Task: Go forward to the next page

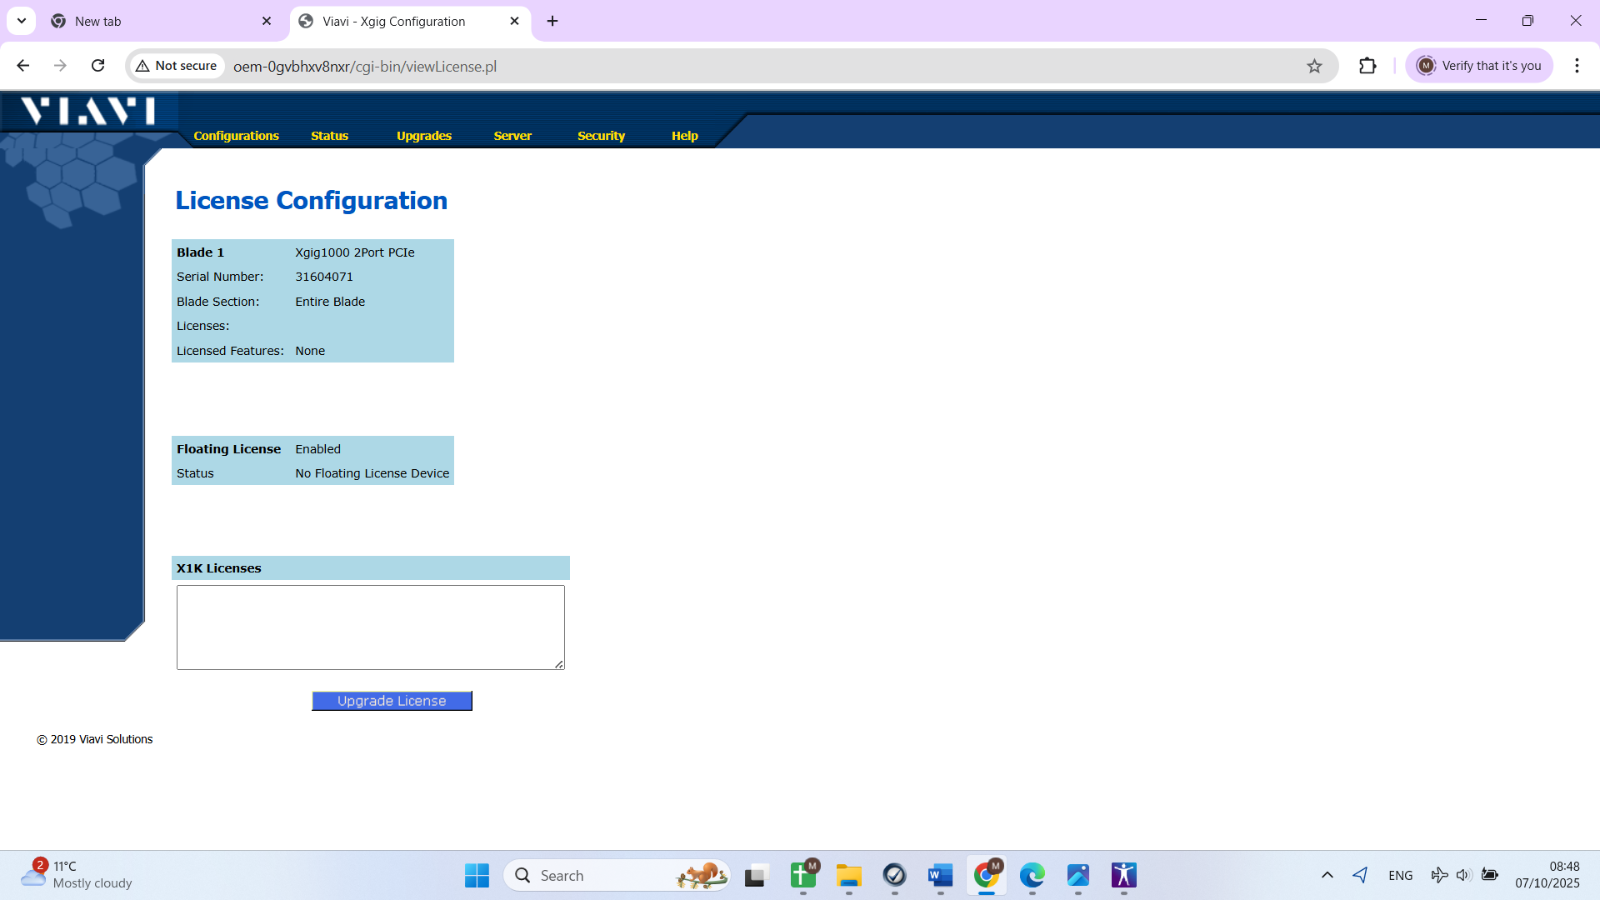Action: click(x=60, y=66)
